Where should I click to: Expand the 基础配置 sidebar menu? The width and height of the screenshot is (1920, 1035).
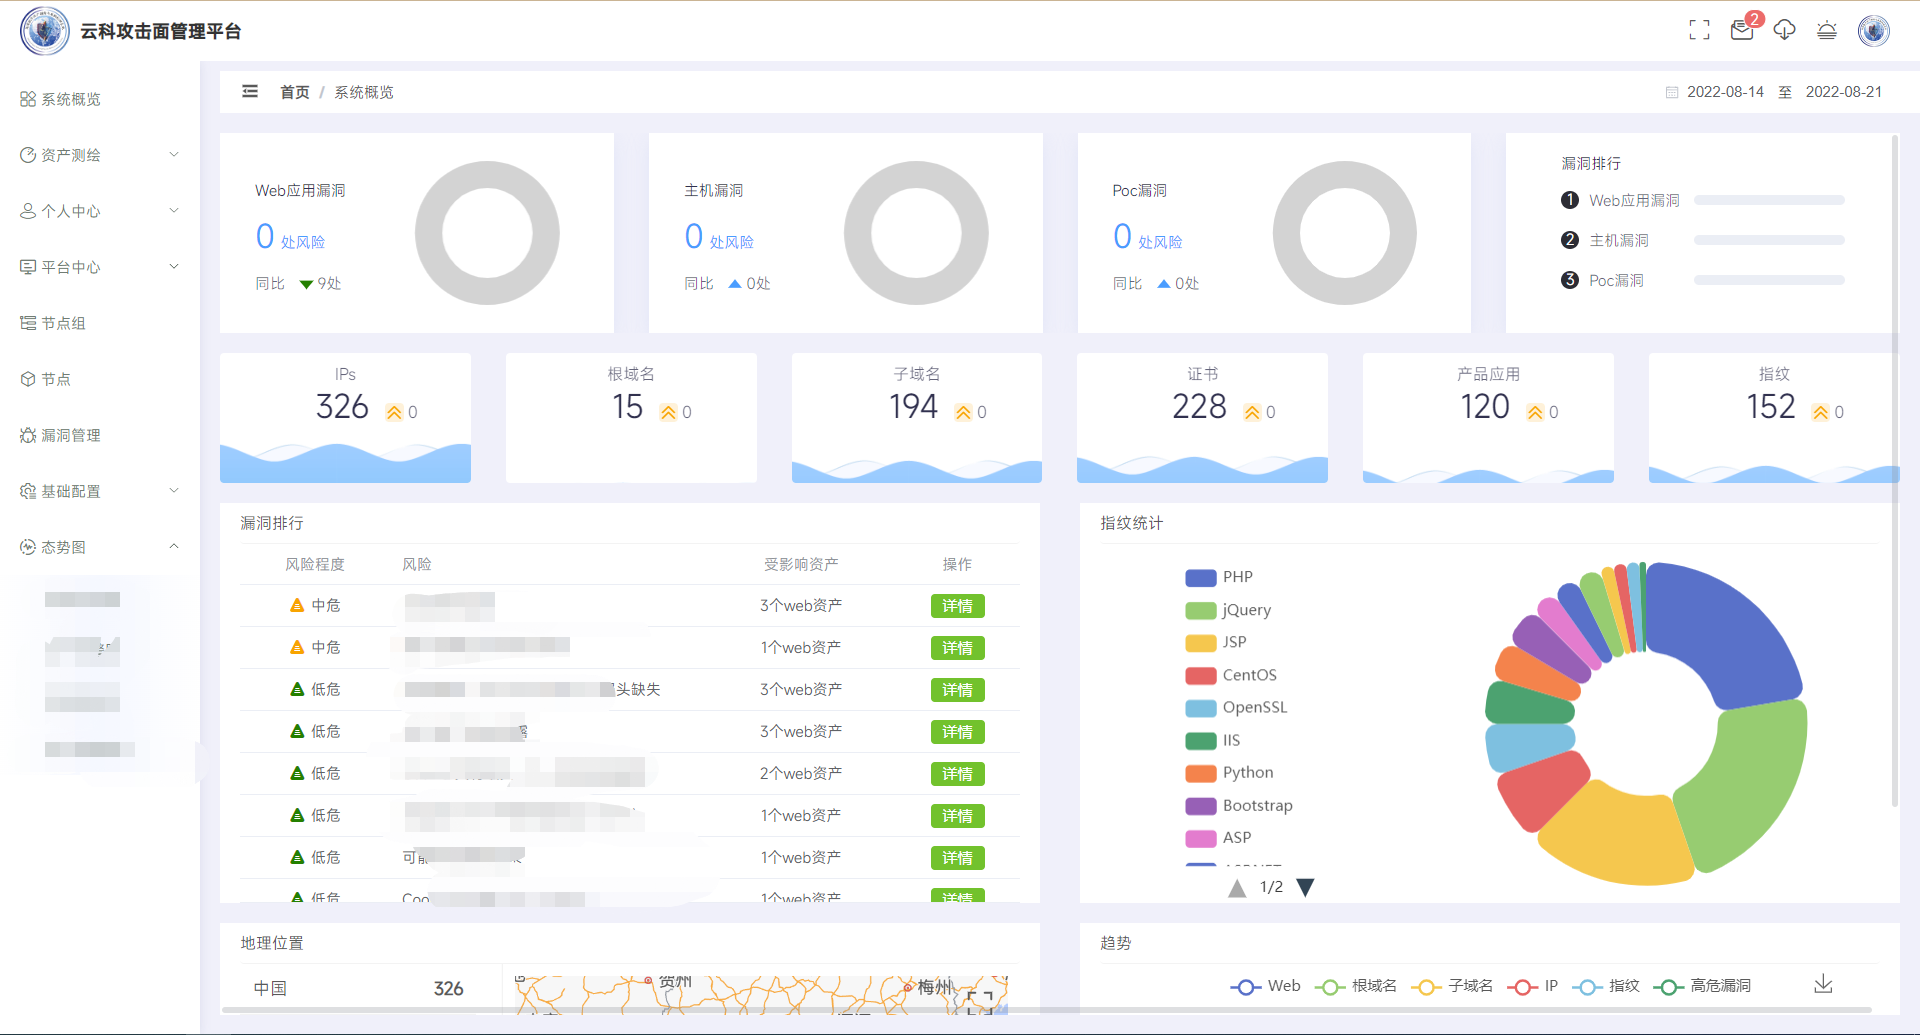(x=100, y=491)
